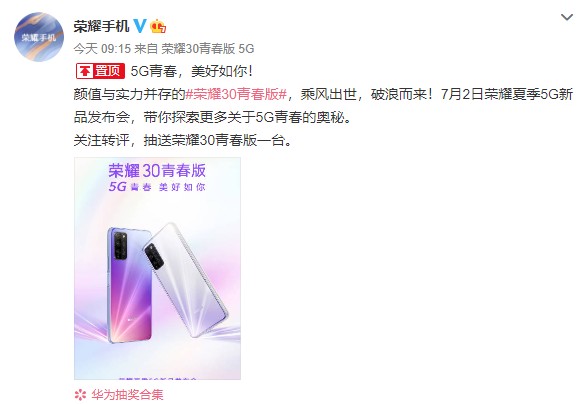This screenshot has width=579, height=404.
Task: Click the pink flower icon beside 华为抽奖合集
Action: coord(80,395)
